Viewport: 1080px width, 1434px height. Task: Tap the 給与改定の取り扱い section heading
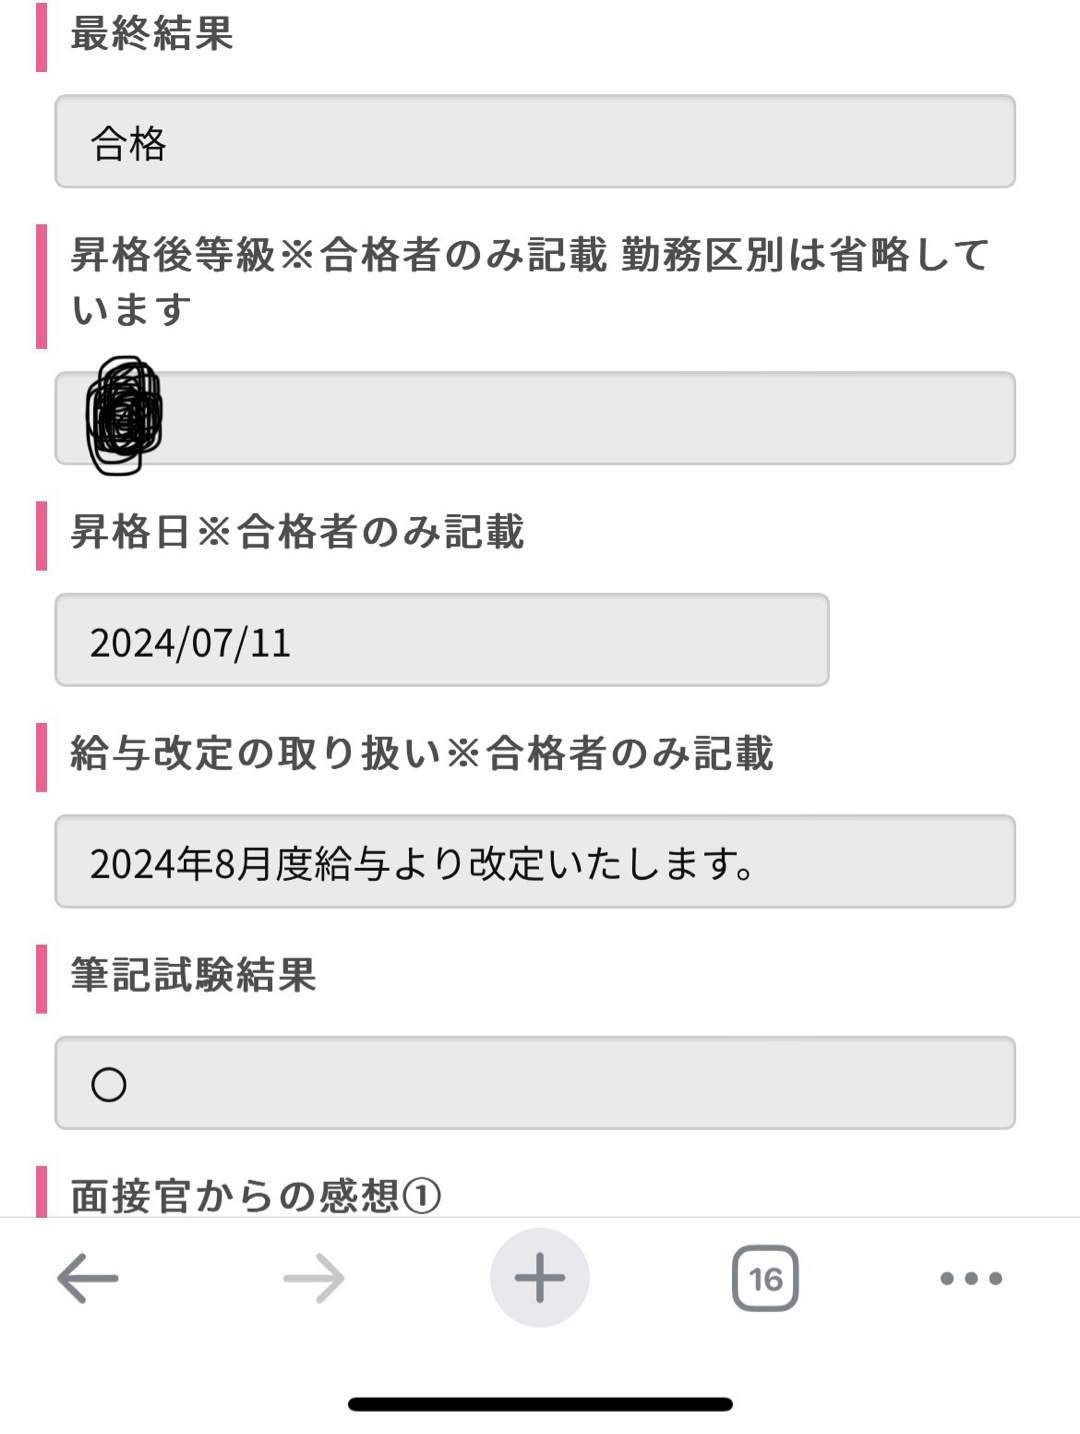[421, 754]
